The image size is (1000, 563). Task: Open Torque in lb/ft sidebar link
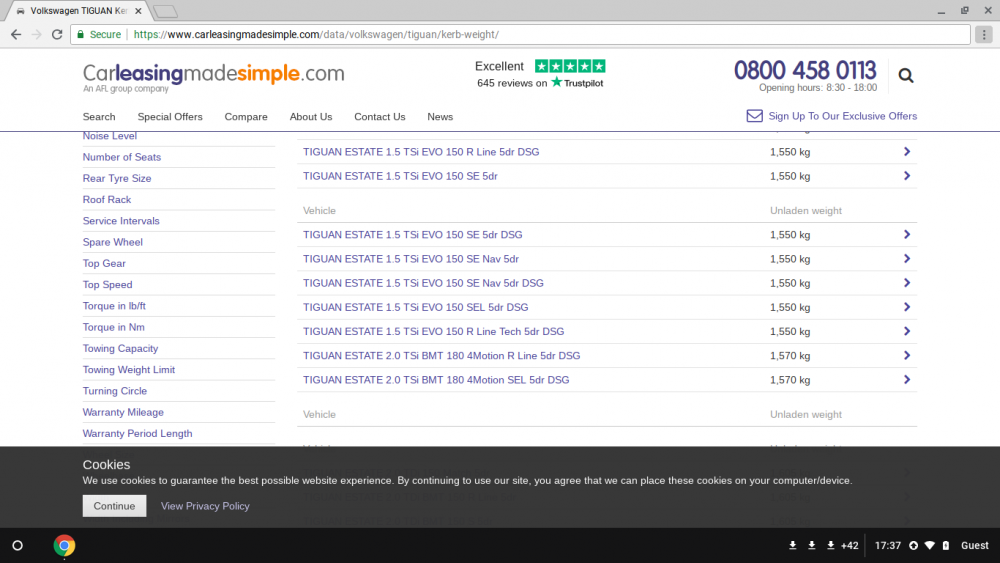click(114, 306)
